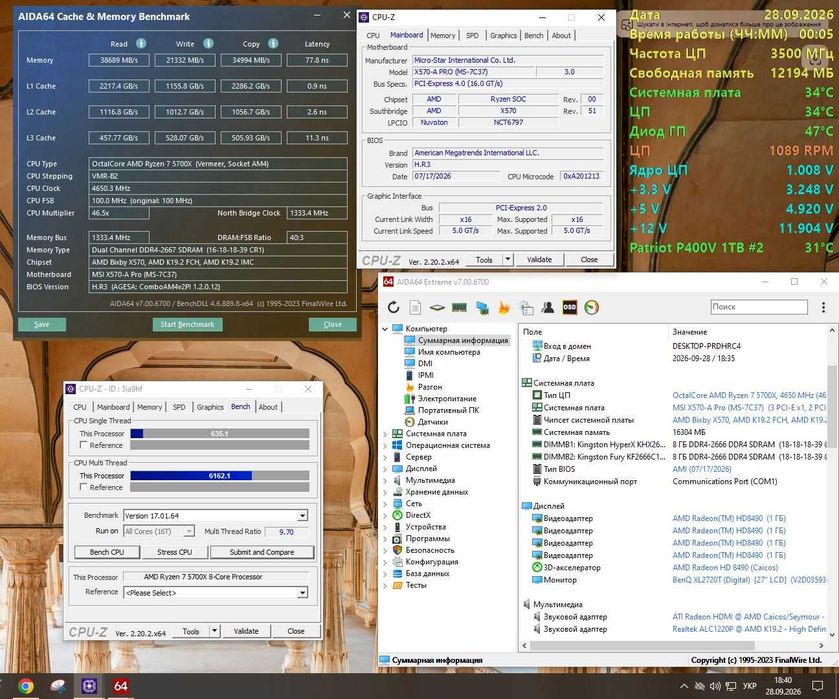Open the Tools dropdown arrow in CPU-Z Mainboard window
Viewport: 839px width, 699px height.
point(508,260)
